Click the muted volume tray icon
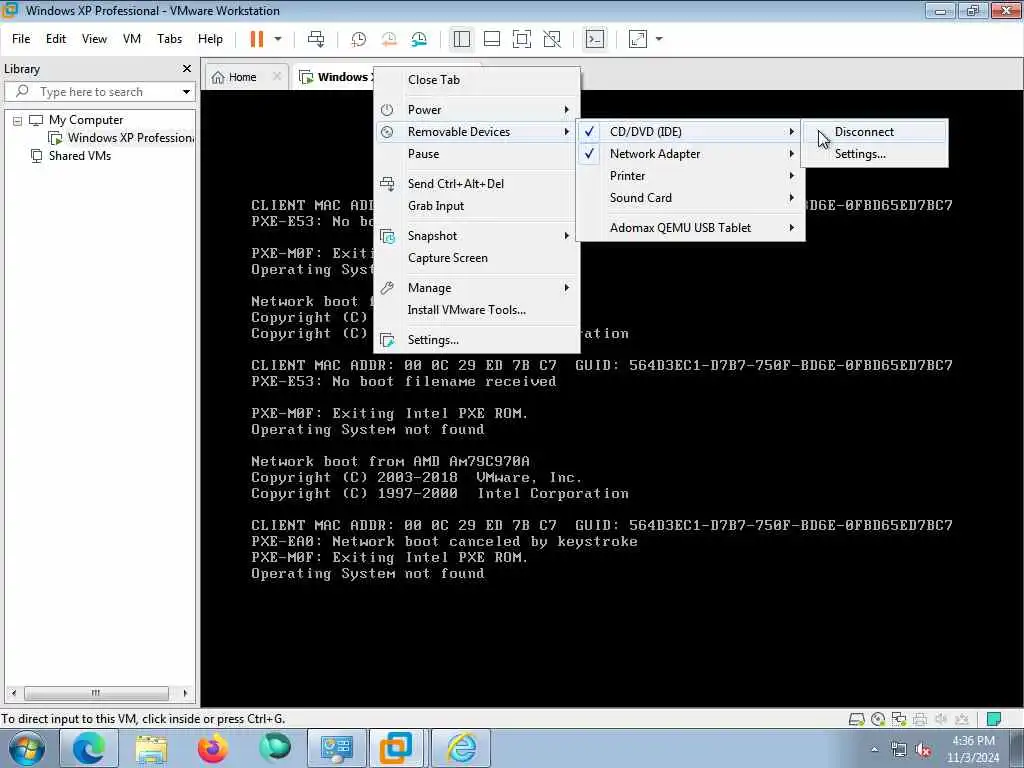Screen dimensions: 1024x768 (x=923, y=750)
